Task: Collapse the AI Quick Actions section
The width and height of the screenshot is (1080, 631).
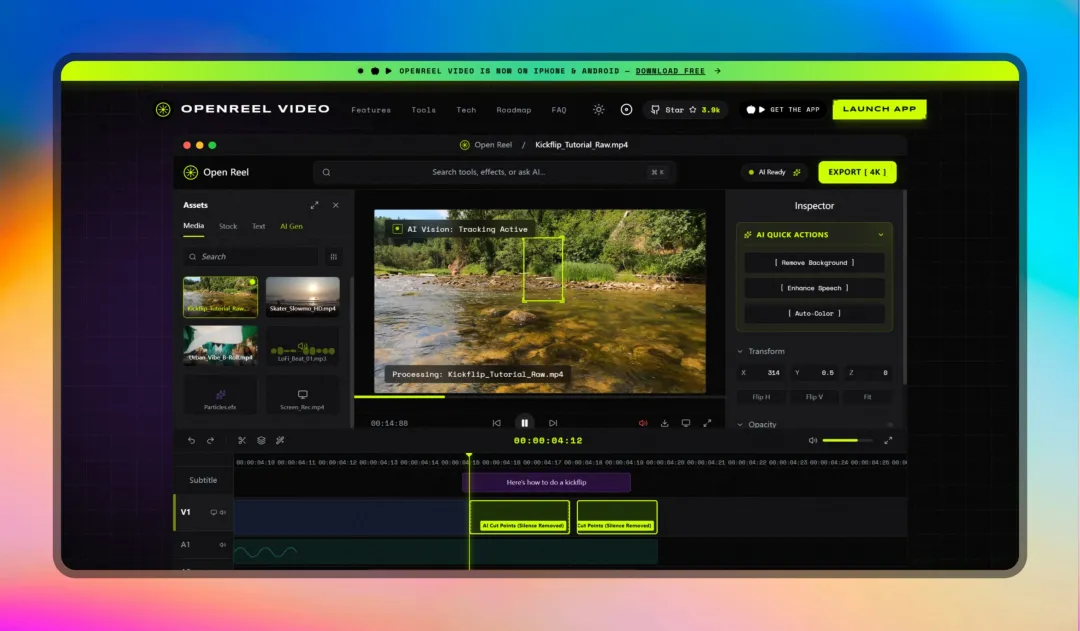Action: point(881,235)
